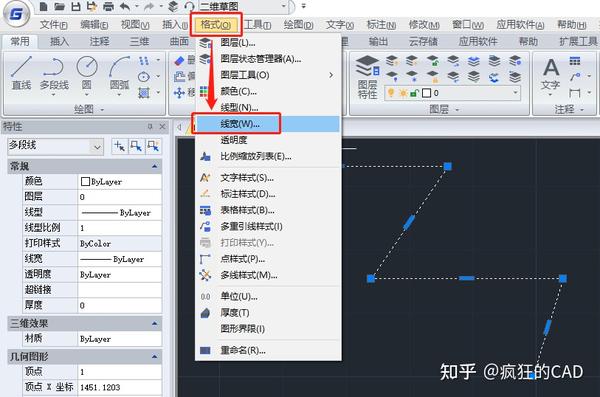Screen dimensions: 600x397
Task: Click the 顶点 X 坐标 value 1451.1203
Action: pos(119,387)
